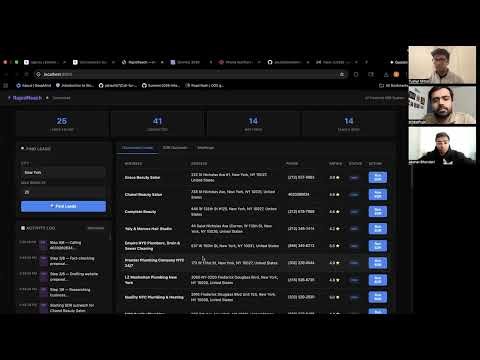
Task: Select the Grace Beauty Salon business name
Action: 142,178
